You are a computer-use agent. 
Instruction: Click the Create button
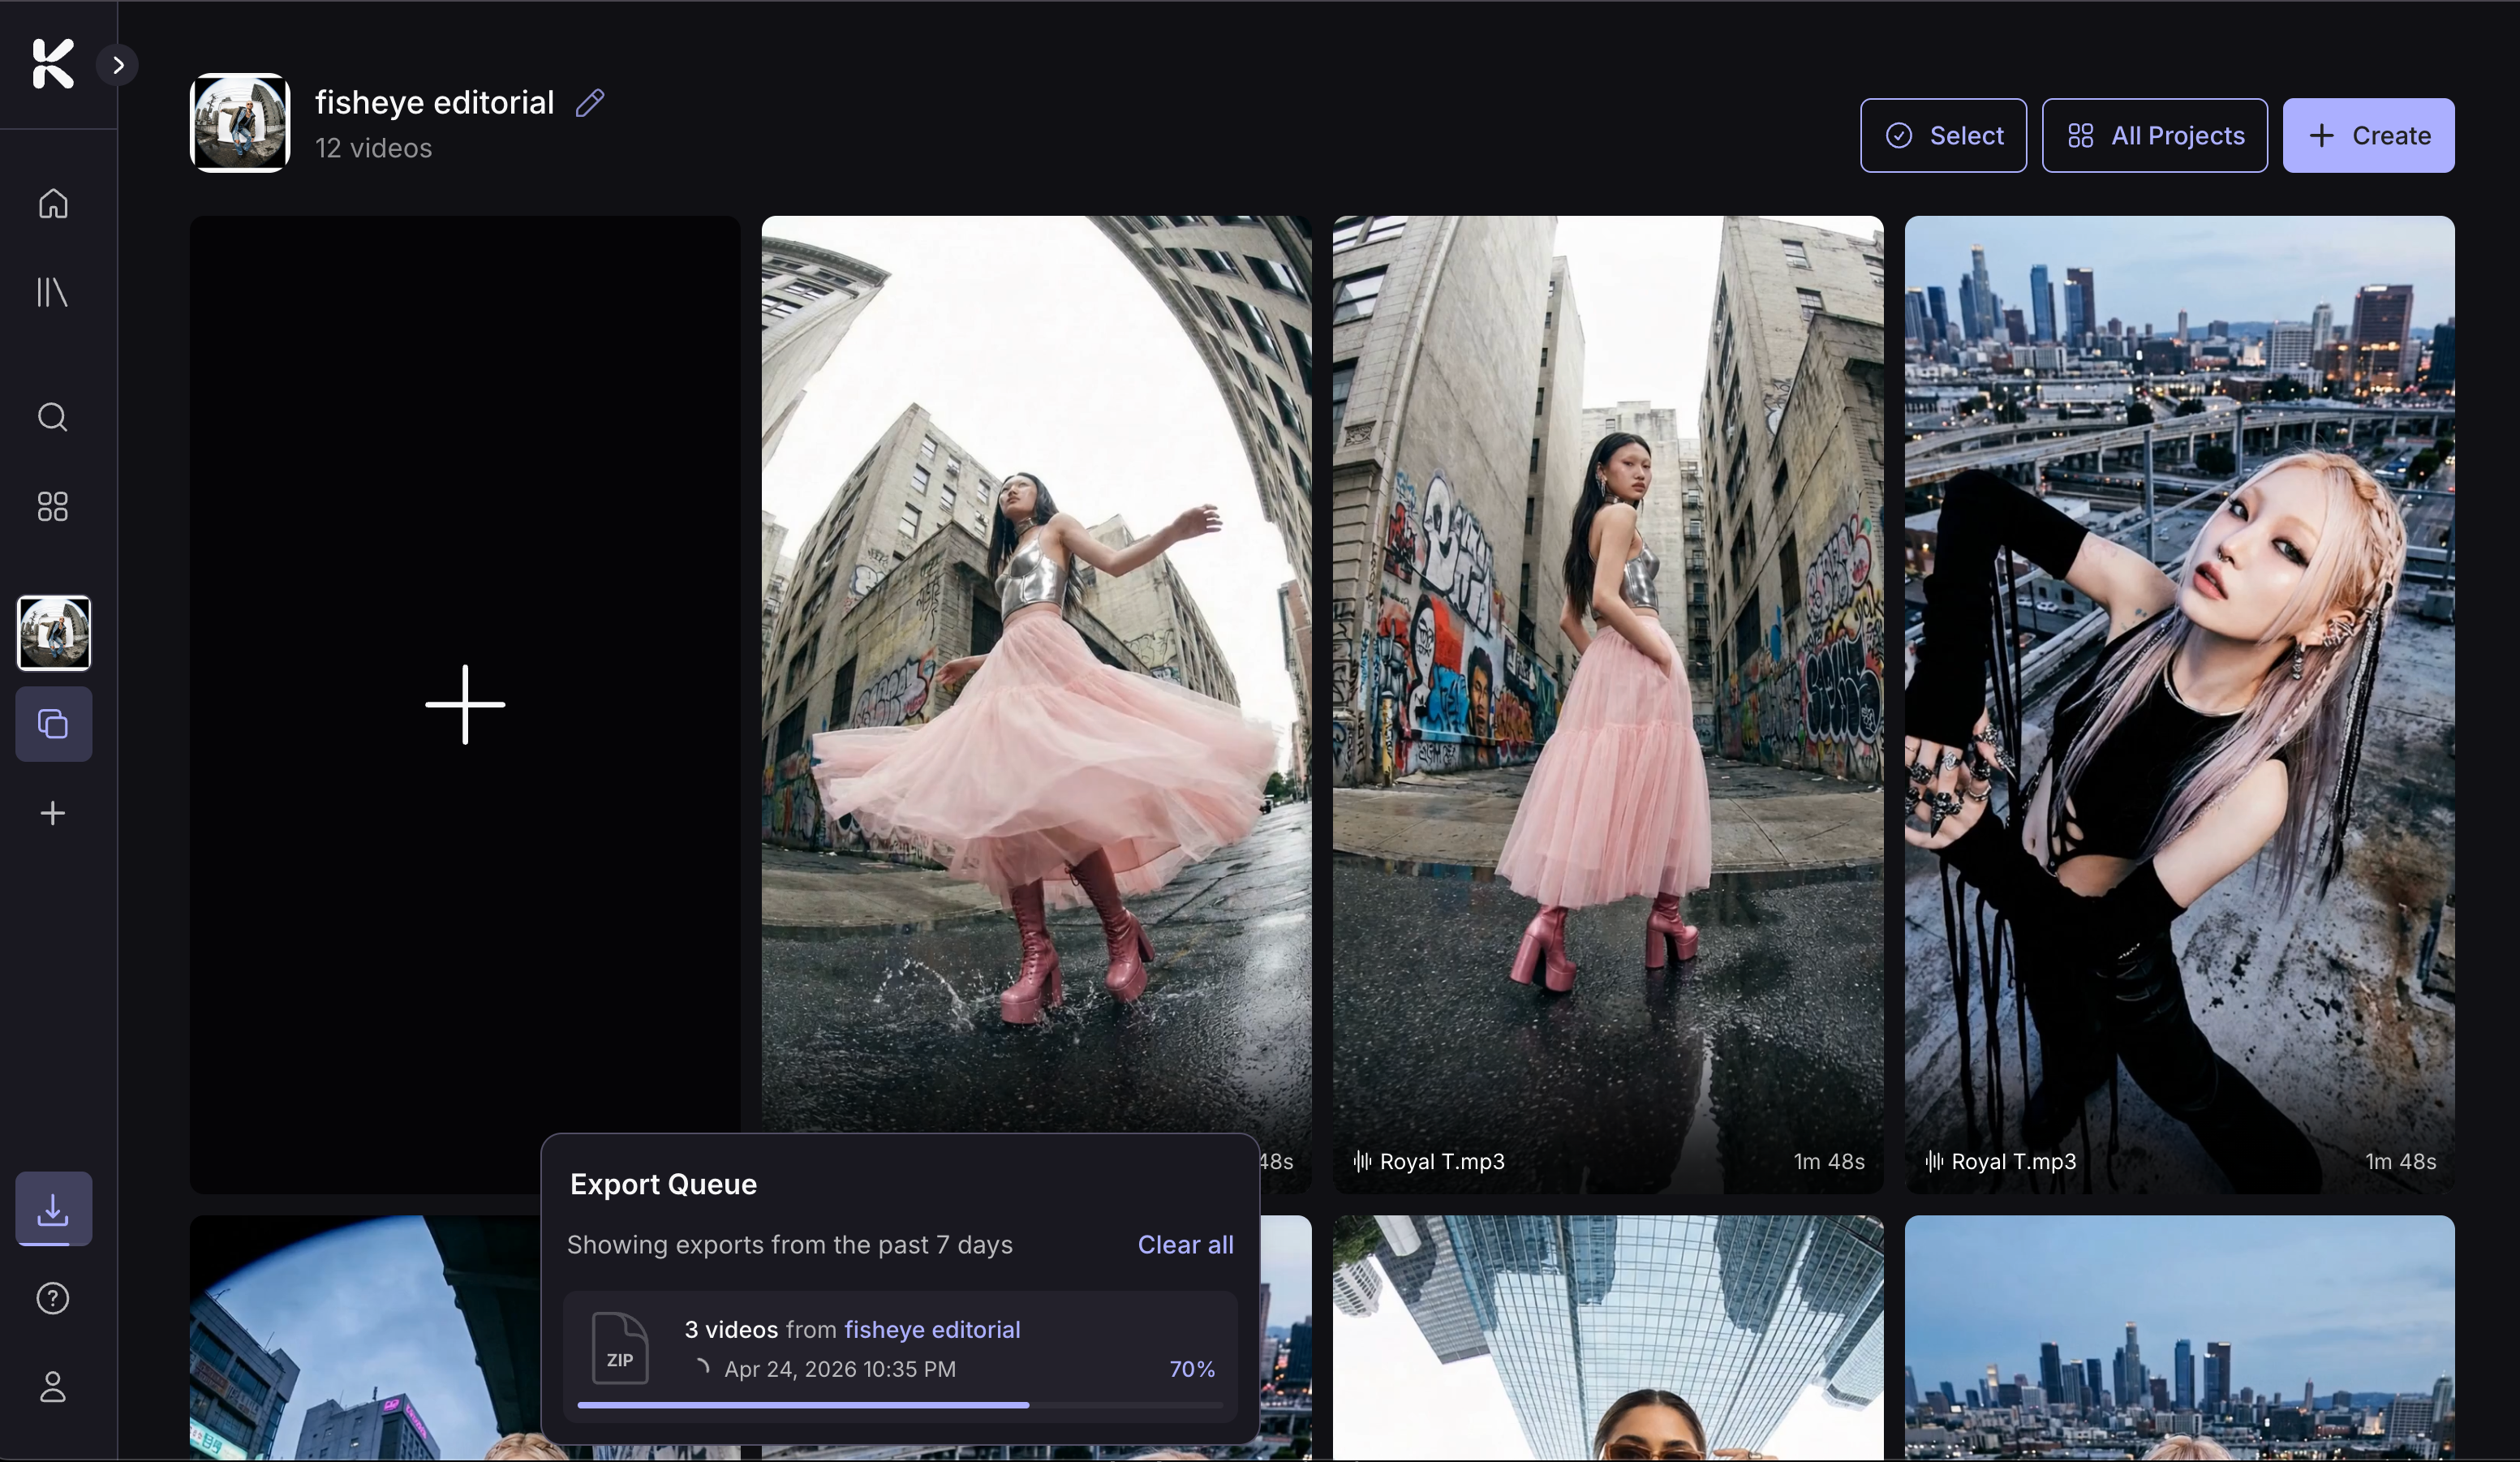click(2368, 135)
